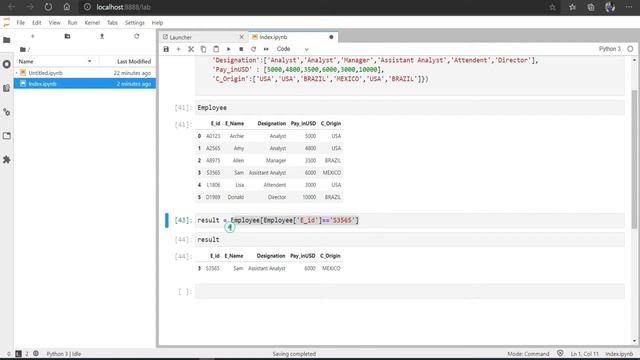Screen dimensions: 640x360
Task: Click the empty code cell at the bottom
Action: coord(410,291)
